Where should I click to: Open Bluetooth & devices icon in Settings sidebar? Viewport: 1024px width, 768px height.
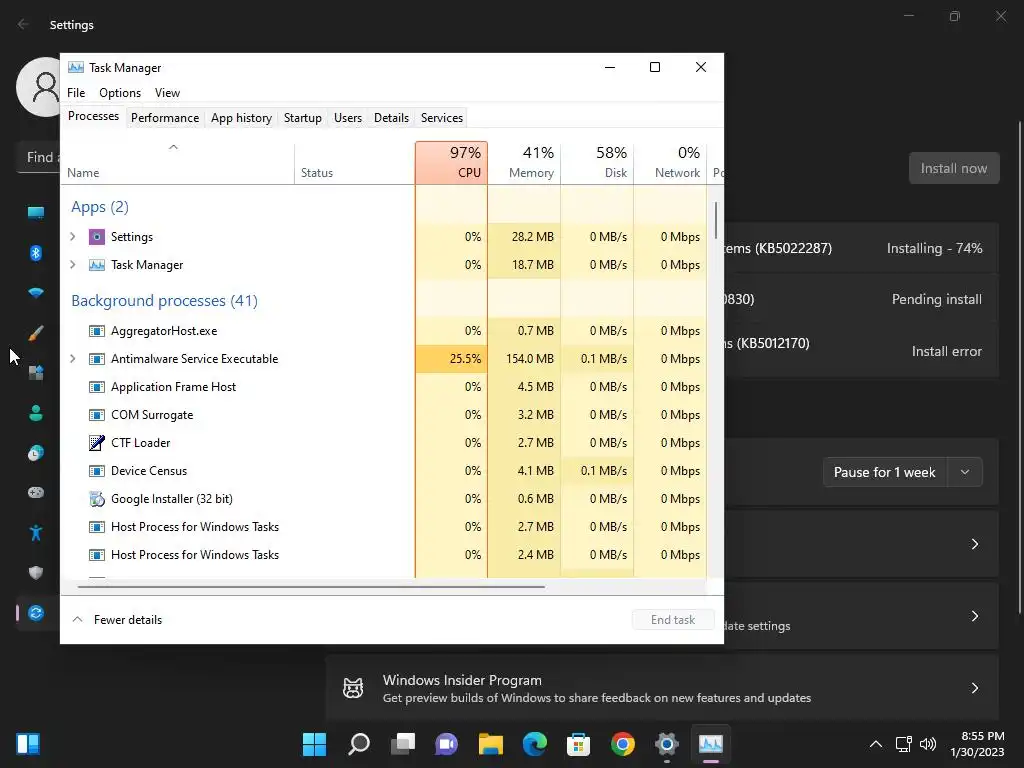pos(36,253)
